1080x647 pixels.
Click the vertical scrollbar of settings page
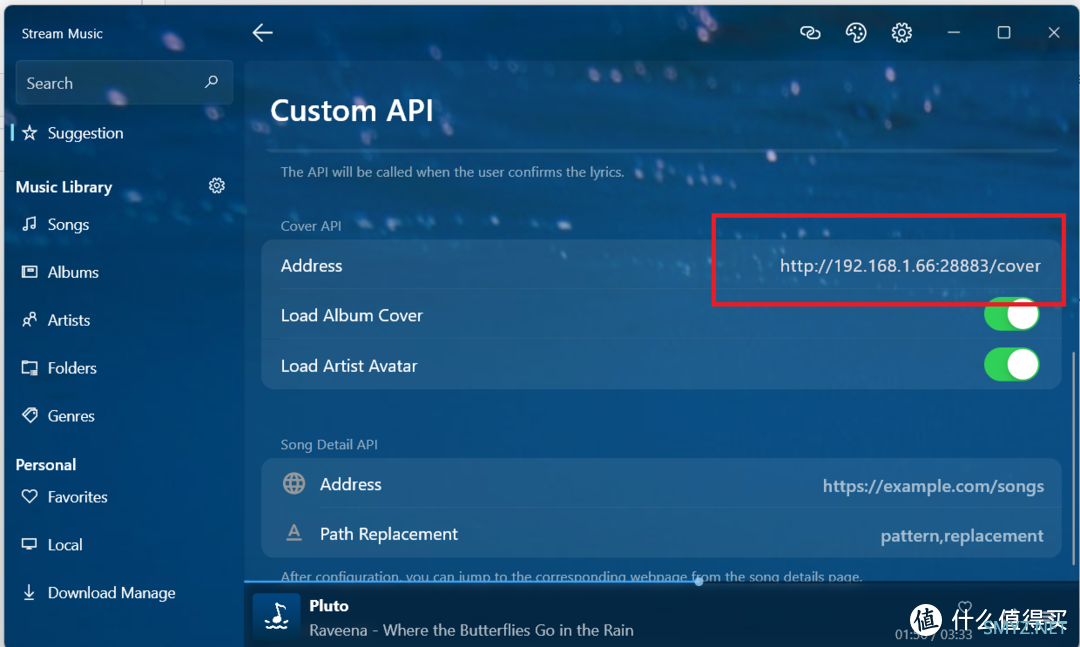(x=1072, y=458)
